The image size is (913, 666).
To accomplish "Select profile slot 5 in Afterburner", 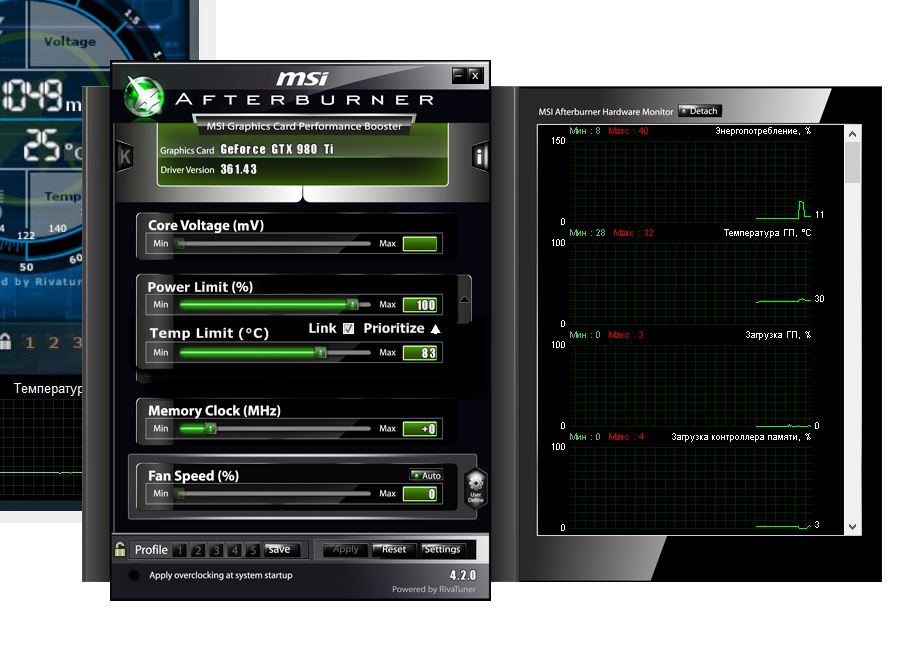I will 253,550.
